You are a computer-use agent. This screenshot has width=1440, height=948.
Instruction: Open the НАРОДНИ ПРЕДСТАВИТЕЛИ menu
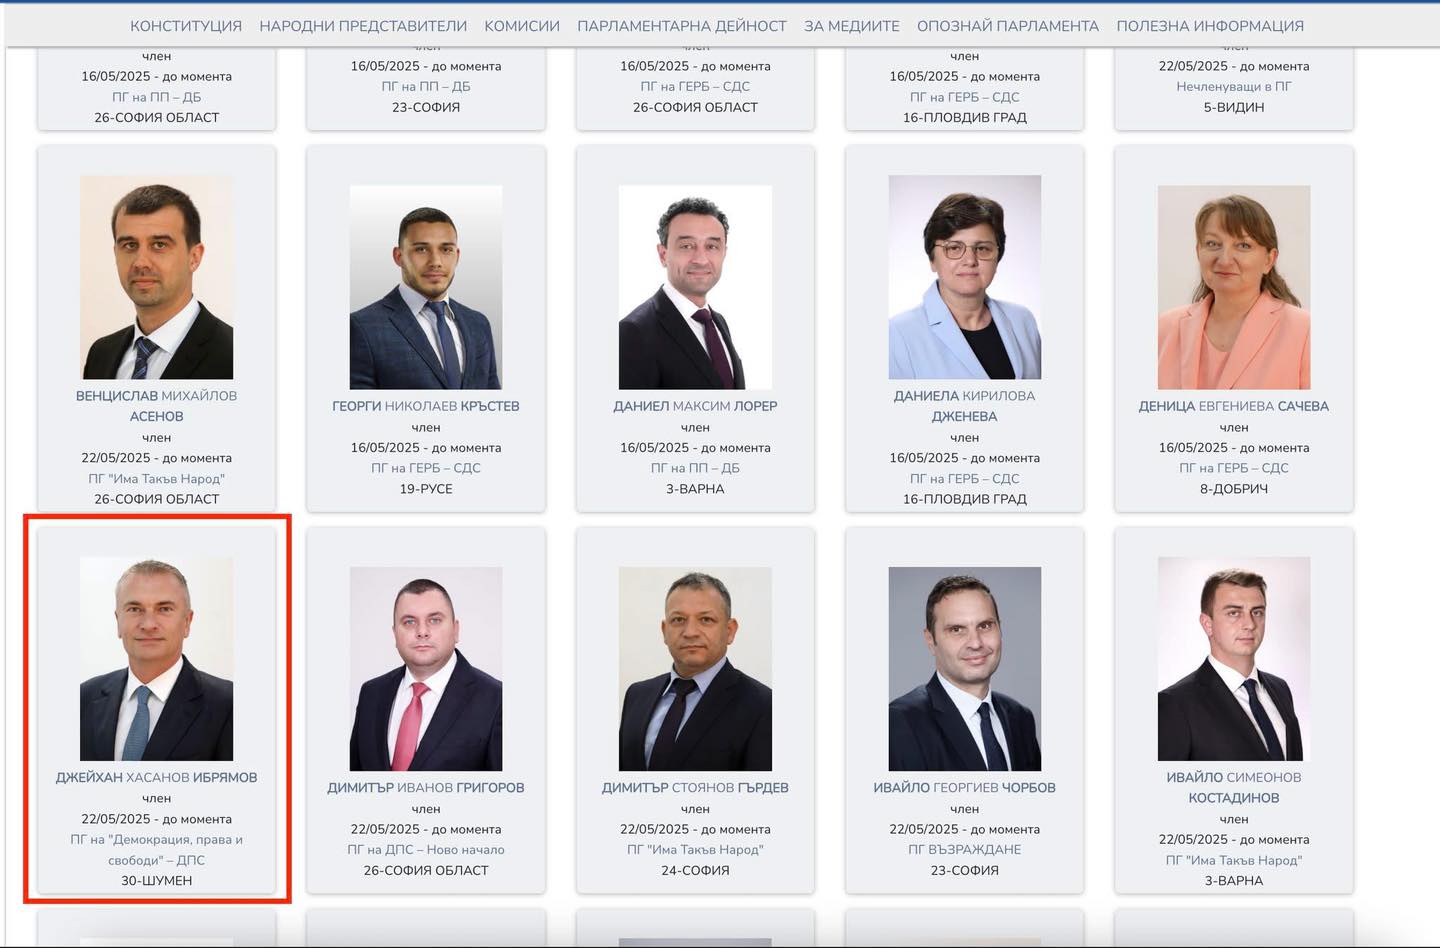363,26
